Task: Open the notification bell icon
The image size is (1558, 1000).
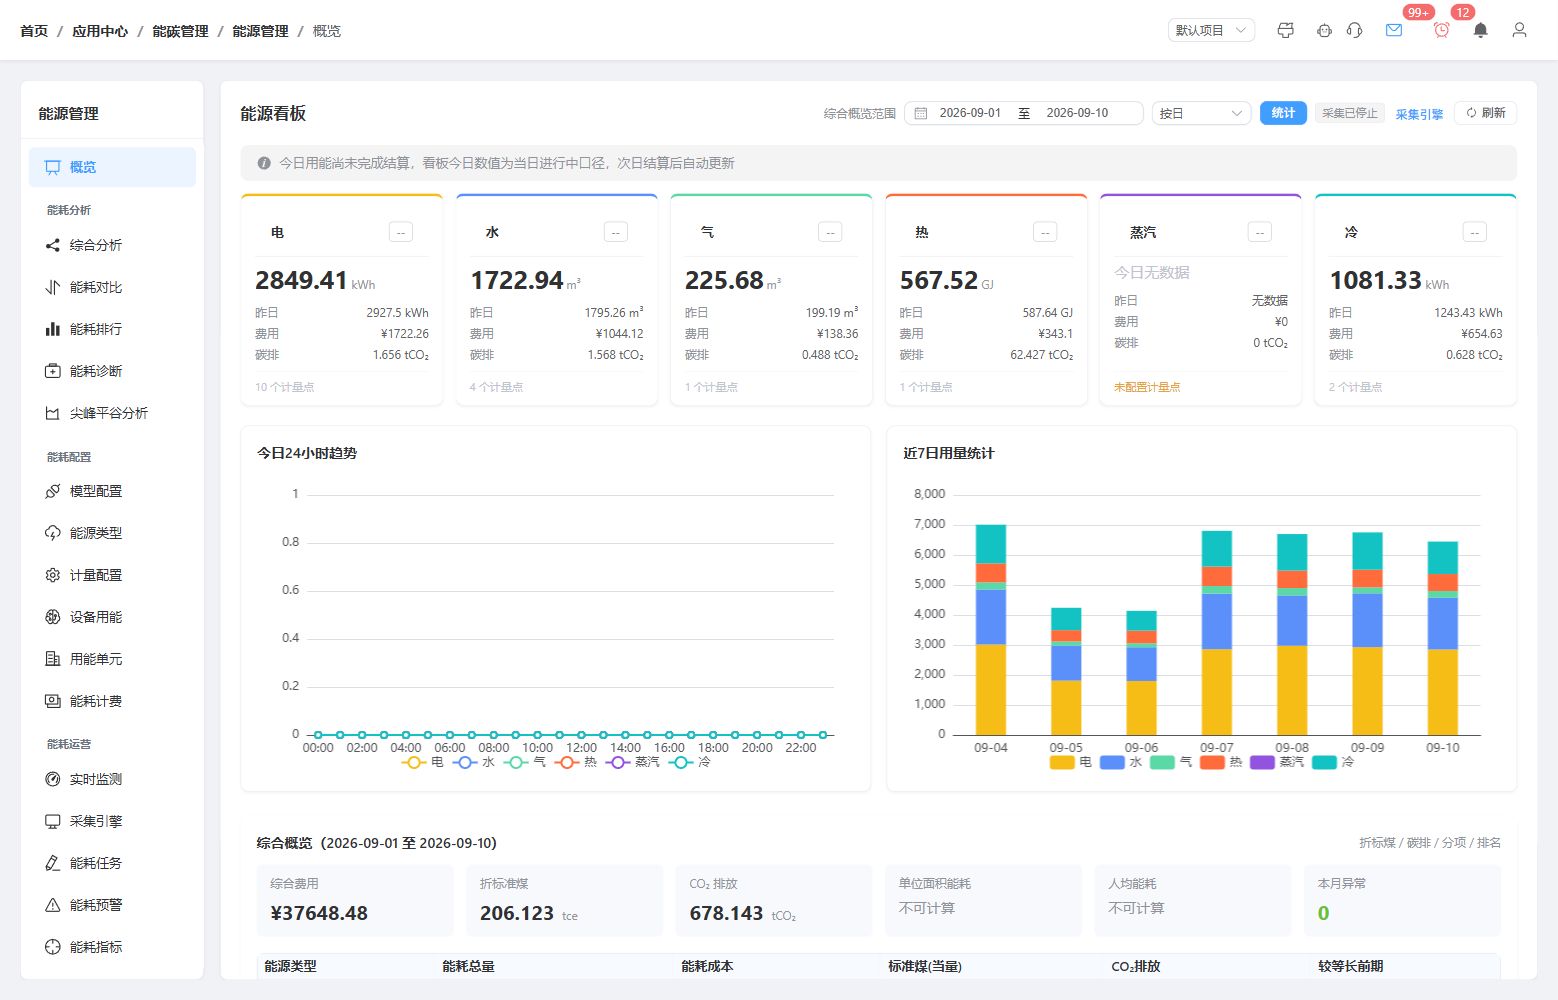Action: click(x=1480, y=30)
